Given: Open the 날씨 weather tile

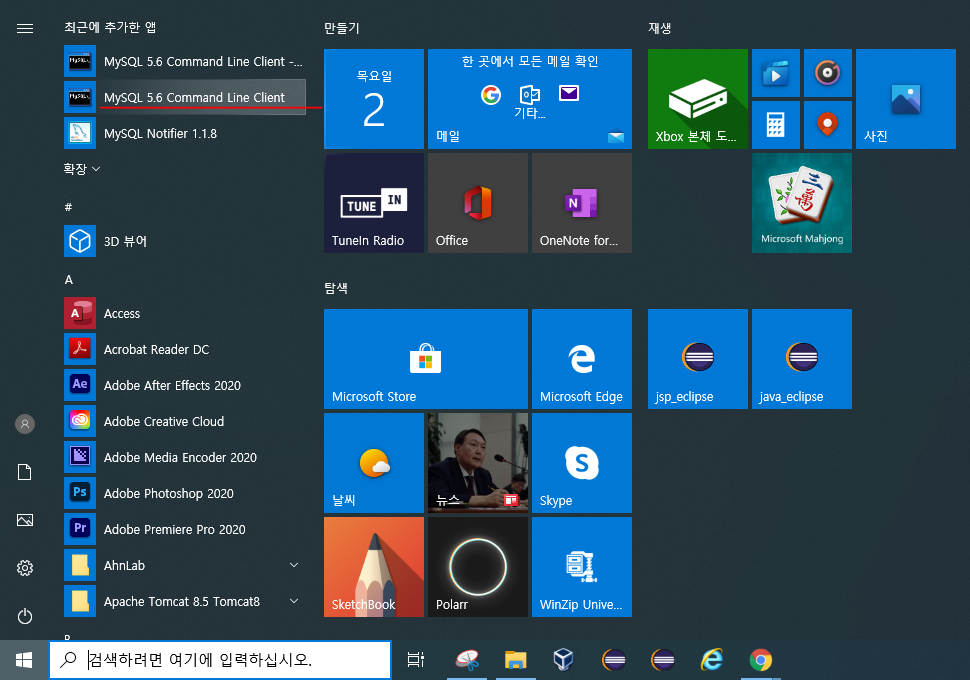Looking at the screenshot, I should point(374,463).
